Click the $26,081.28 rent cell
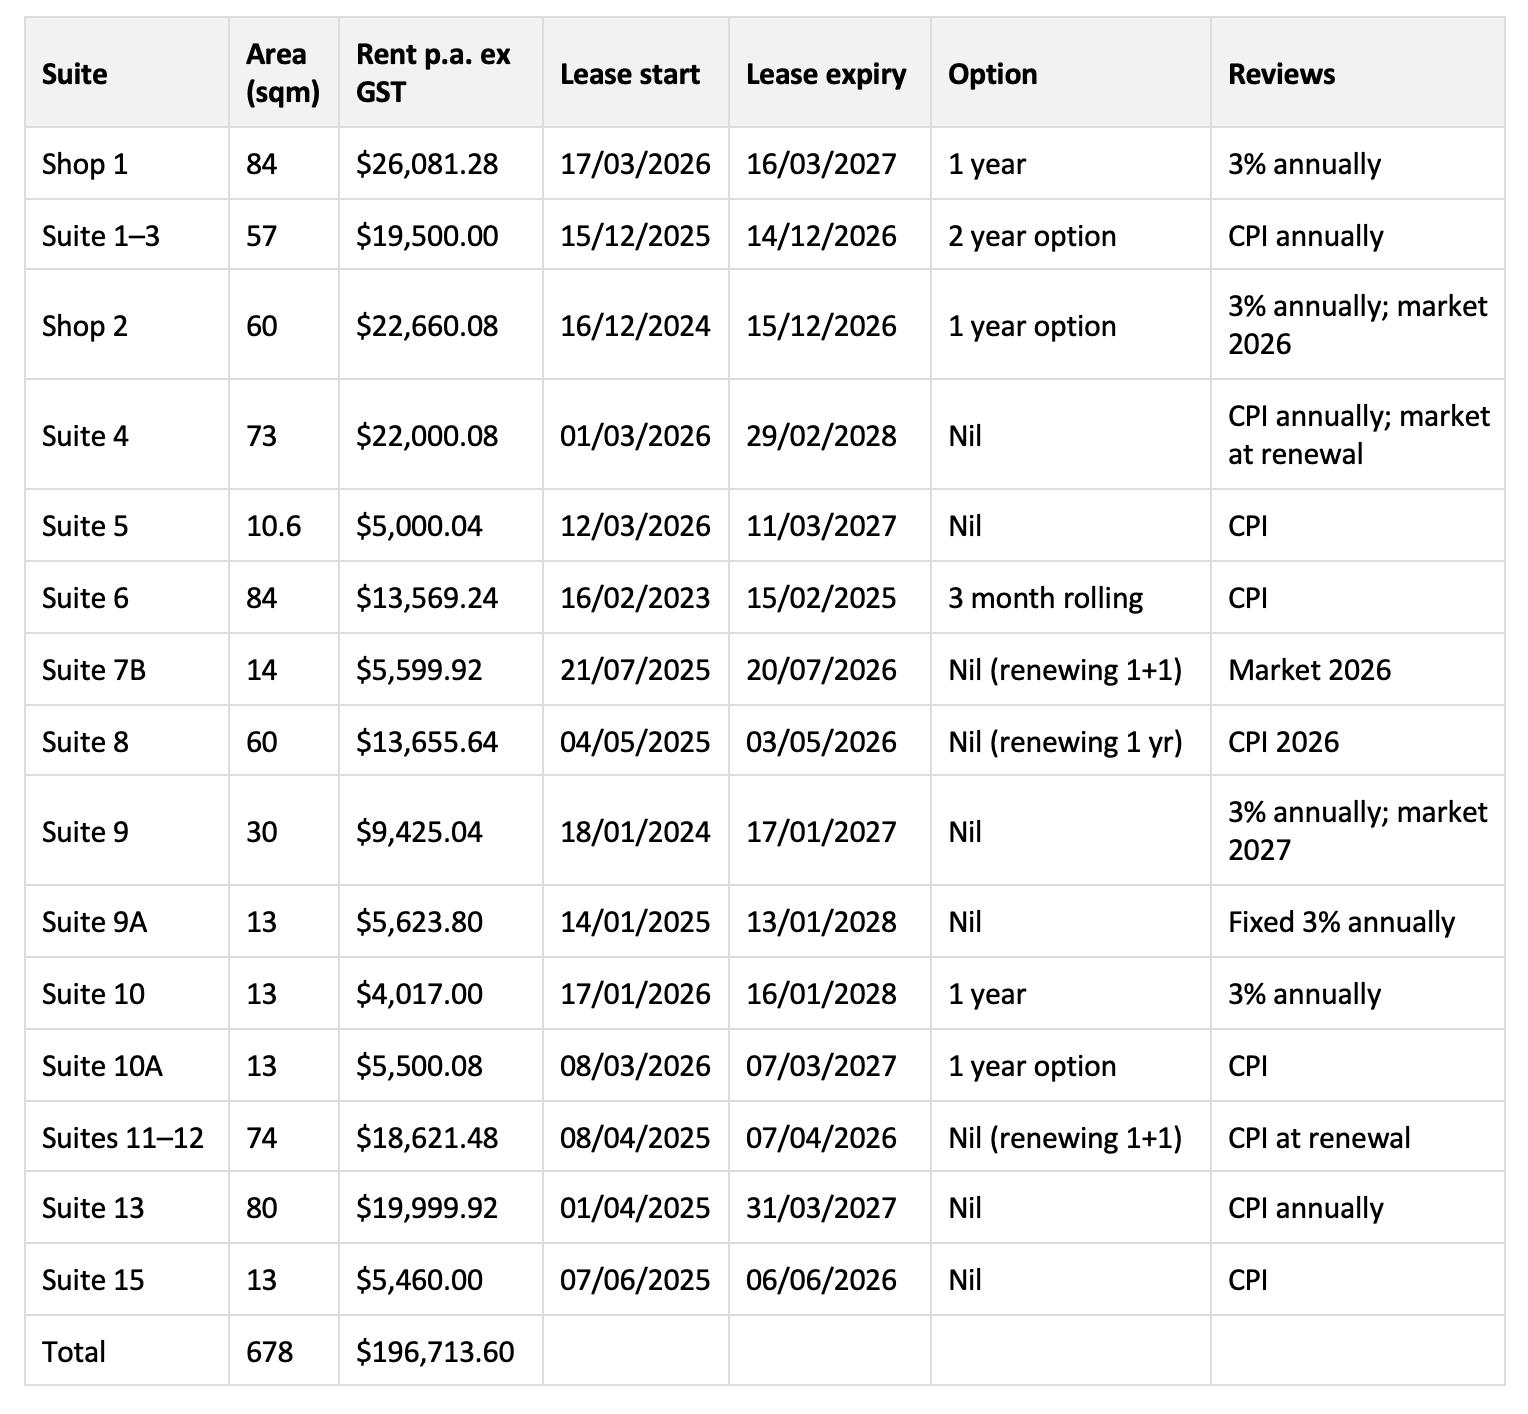The width and height of the screenshot is (1528, 1414). pyautogui.click(x=427, y=164)
